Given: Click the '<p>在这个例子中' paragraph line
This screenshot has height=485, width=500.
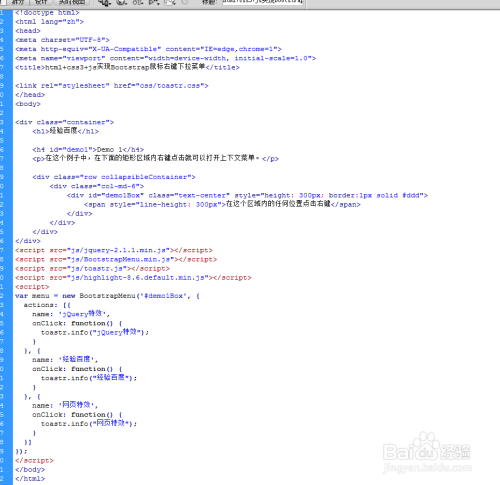Looking at the screenshot, I should pos(156,158).
